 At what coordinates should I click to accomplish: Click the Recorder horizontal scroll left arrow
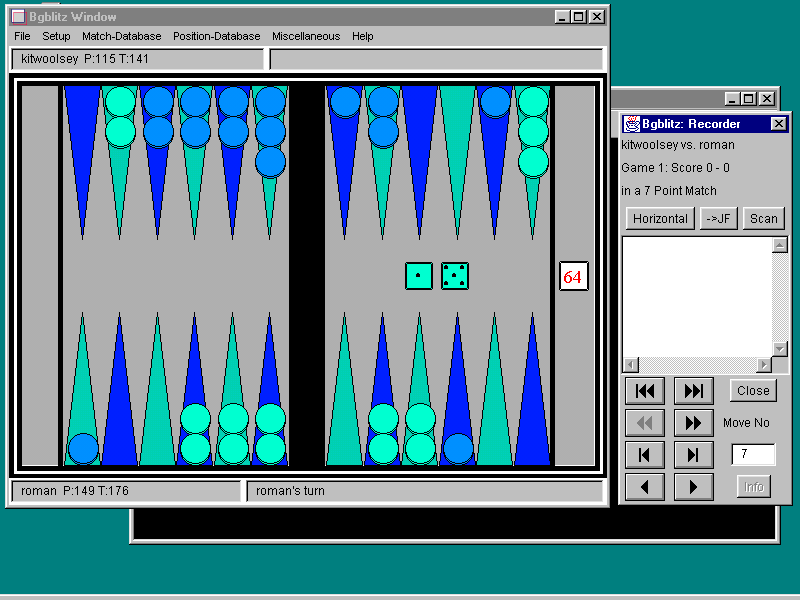(631, 365)
